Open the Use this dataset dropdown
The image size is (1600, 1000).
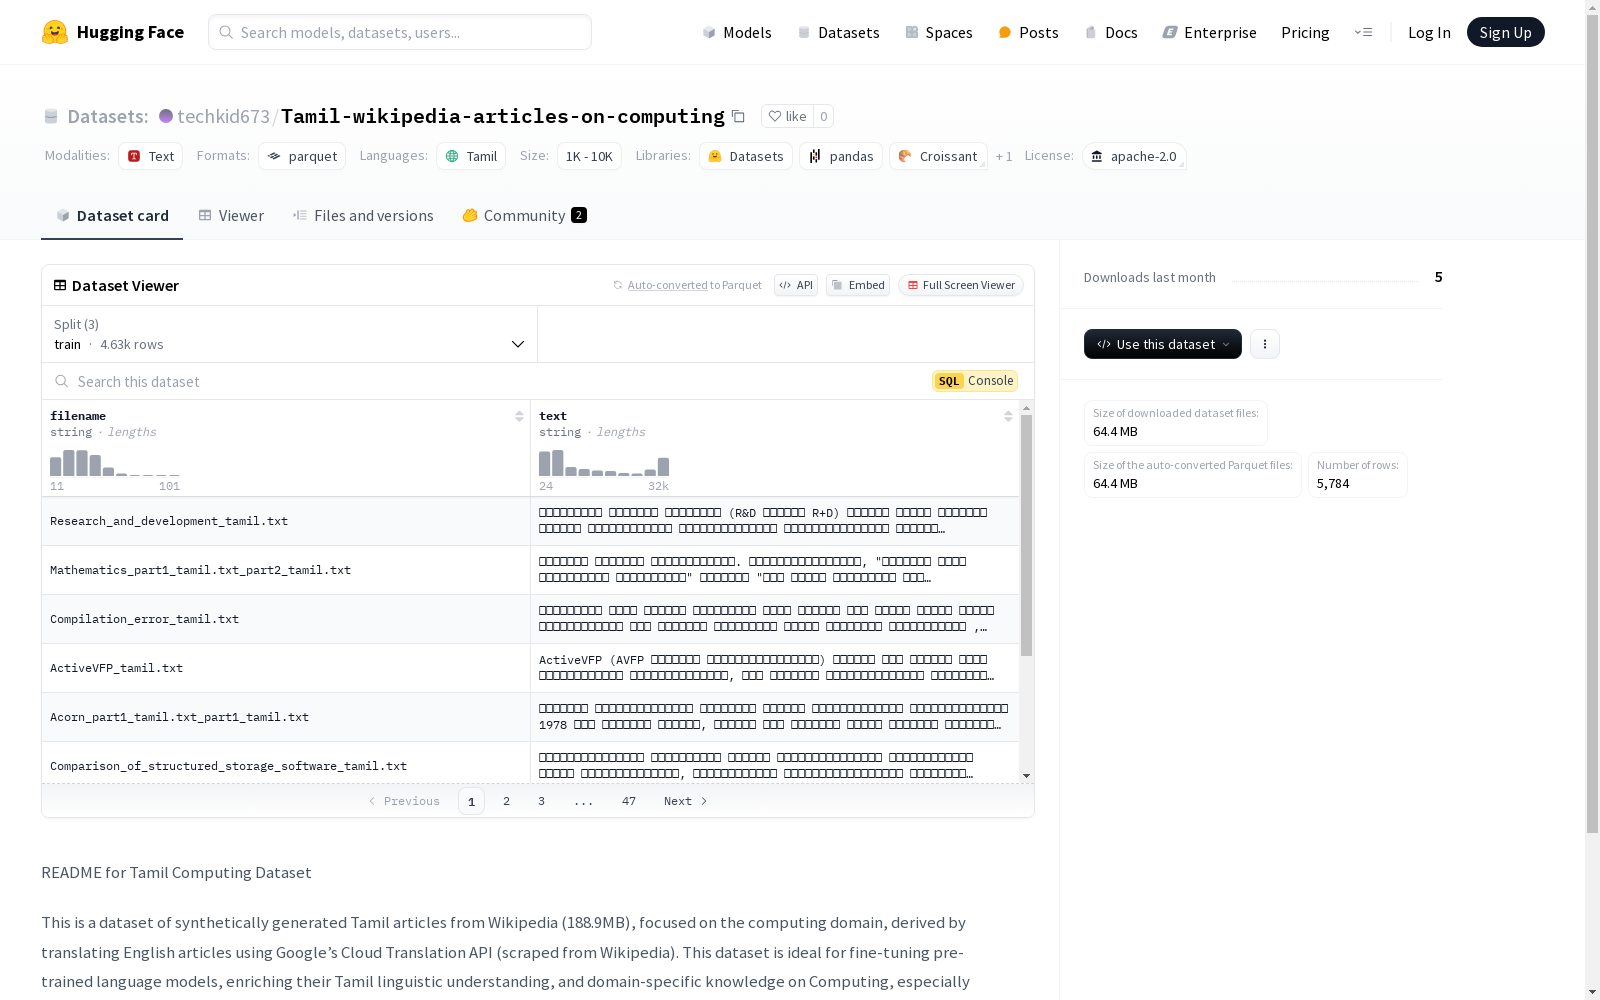1163,344
